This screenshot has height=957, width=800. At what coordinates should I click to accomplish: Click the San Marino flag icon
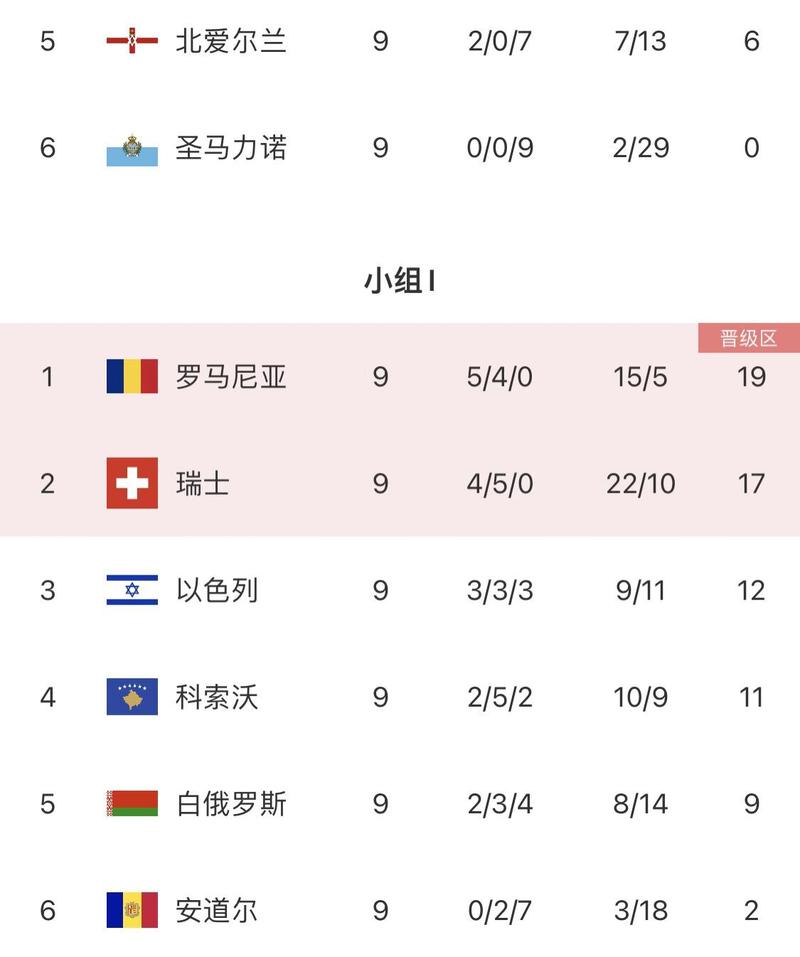click(132, 149)
